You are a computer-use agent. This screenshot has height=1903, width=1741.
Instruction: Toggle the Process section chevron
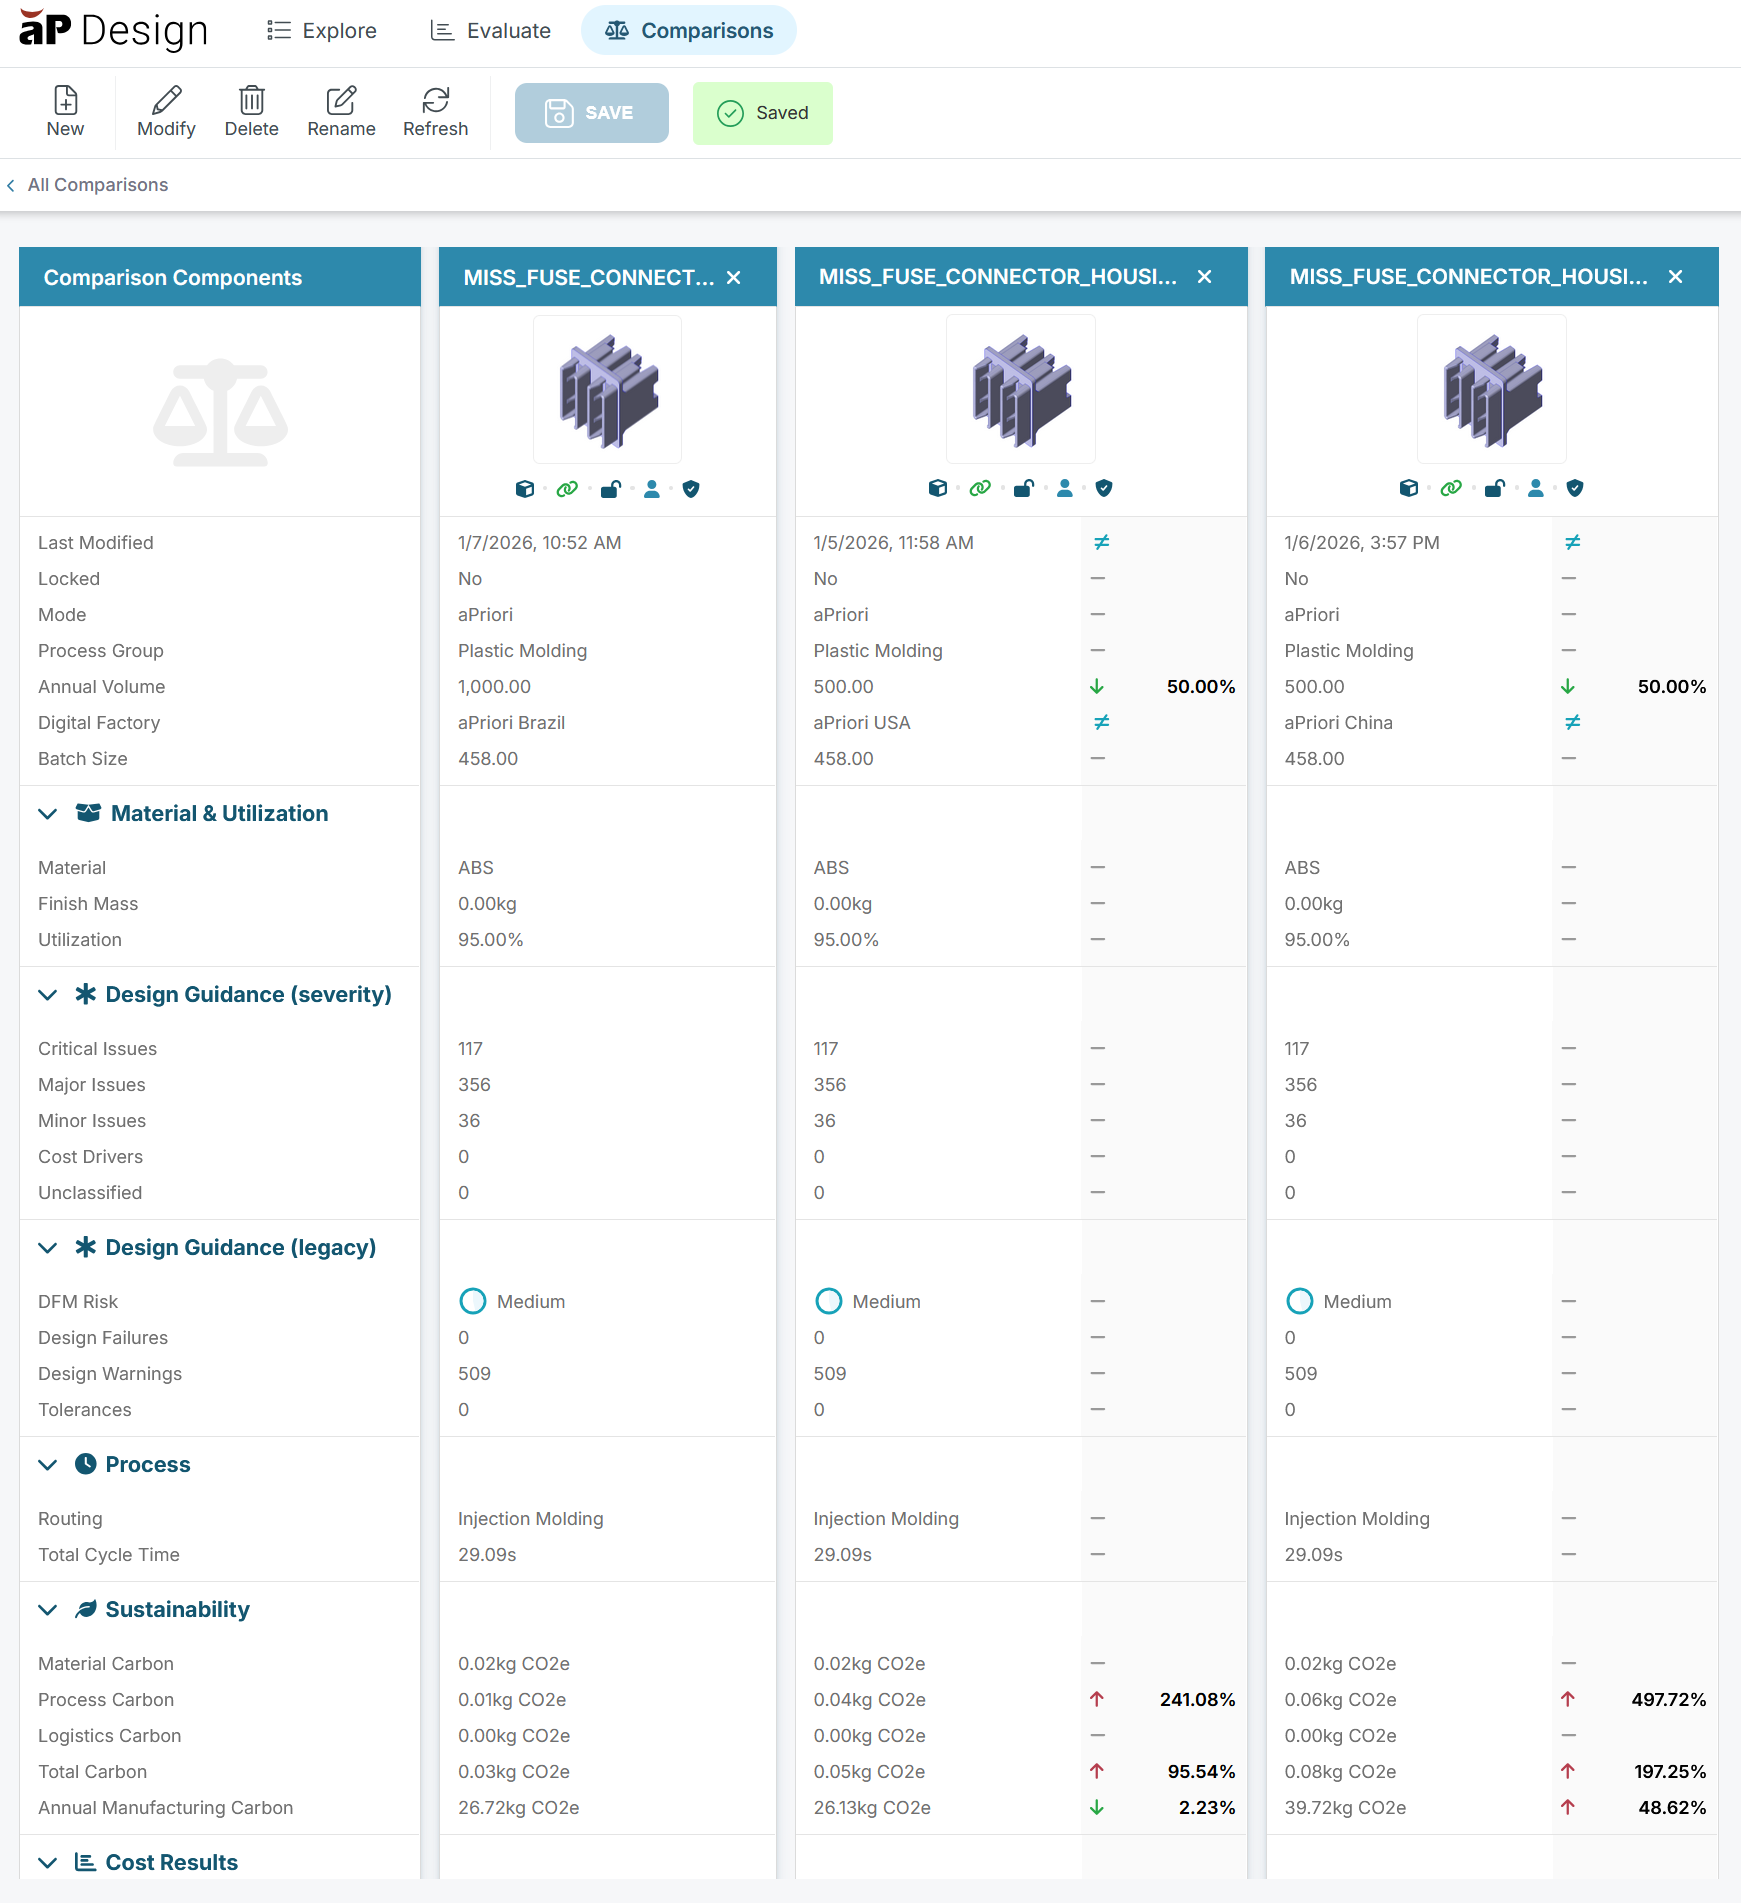point(47,1465)
